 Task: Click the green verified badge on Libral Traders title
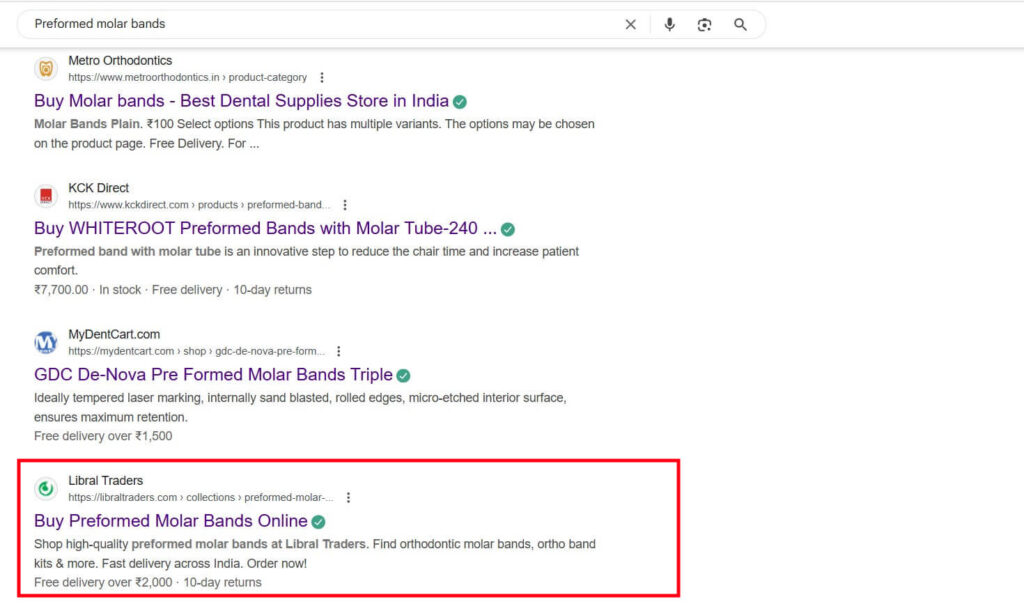pyautogui.click(x=318, y=522)
